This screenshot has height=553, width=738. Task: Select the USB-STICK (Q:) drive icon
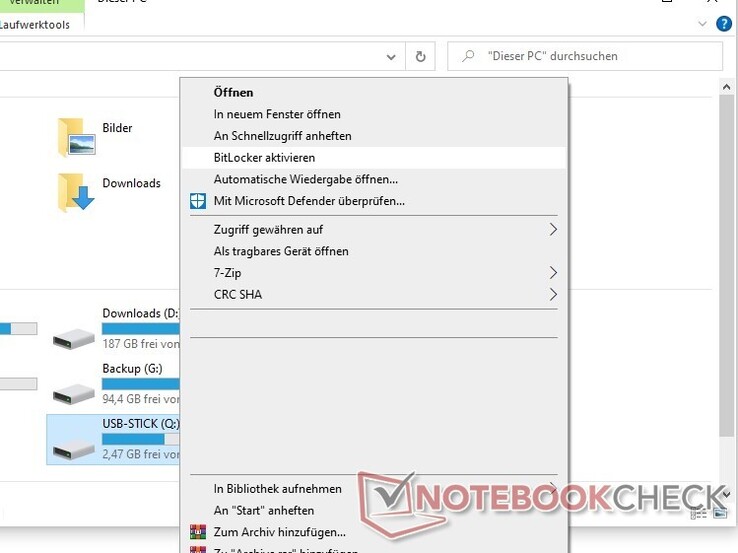73,449
